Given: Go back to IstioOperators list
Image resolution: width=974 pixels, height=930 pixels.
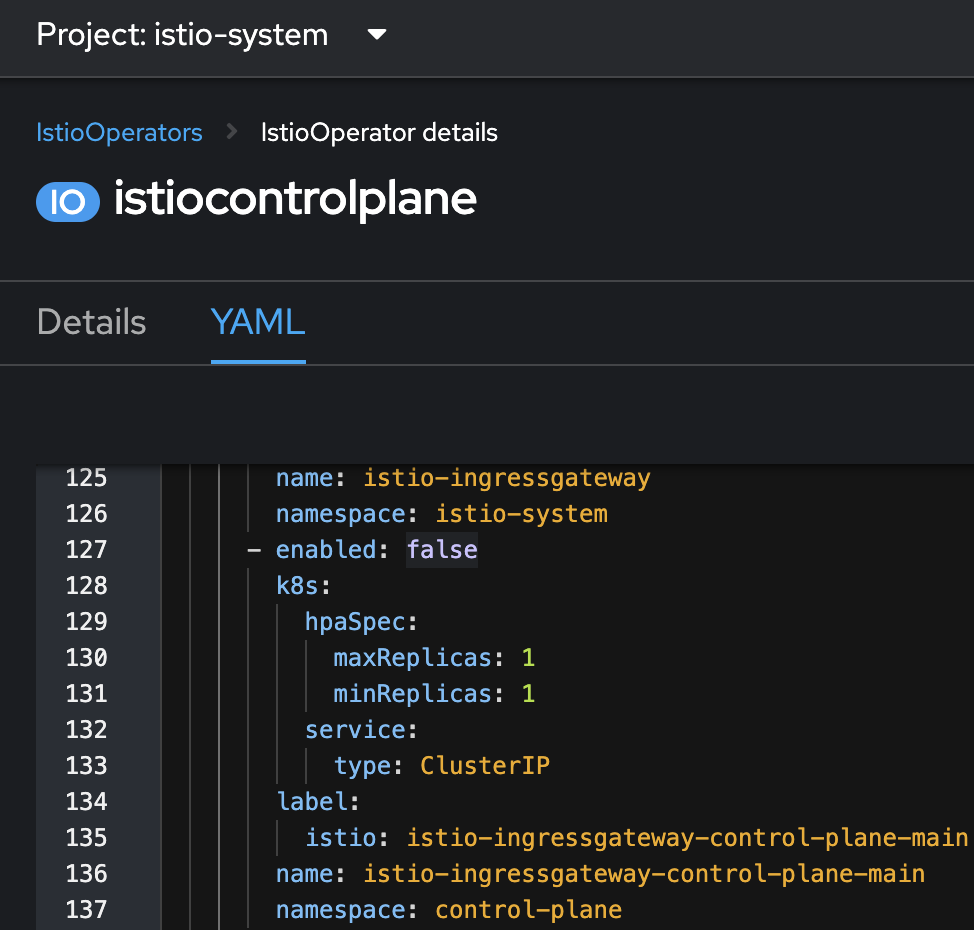Looking at the screenshot, I should (119, 132).
